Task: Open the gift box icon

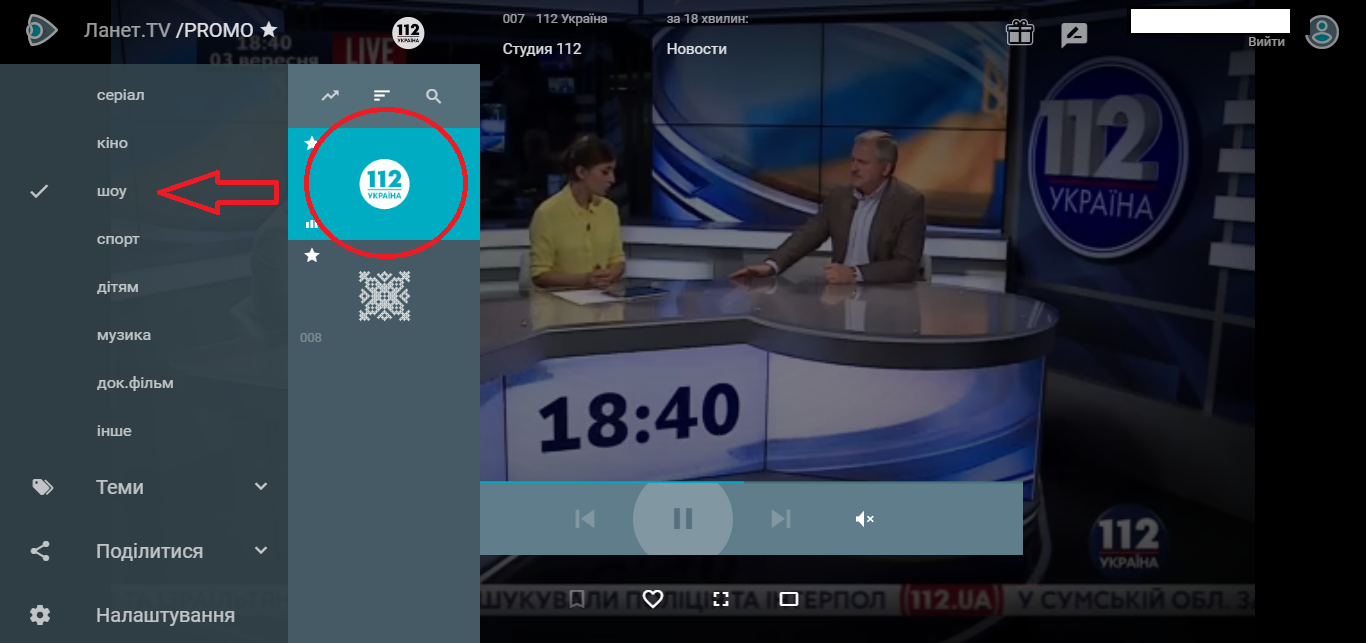Action: click(1019, 33)
